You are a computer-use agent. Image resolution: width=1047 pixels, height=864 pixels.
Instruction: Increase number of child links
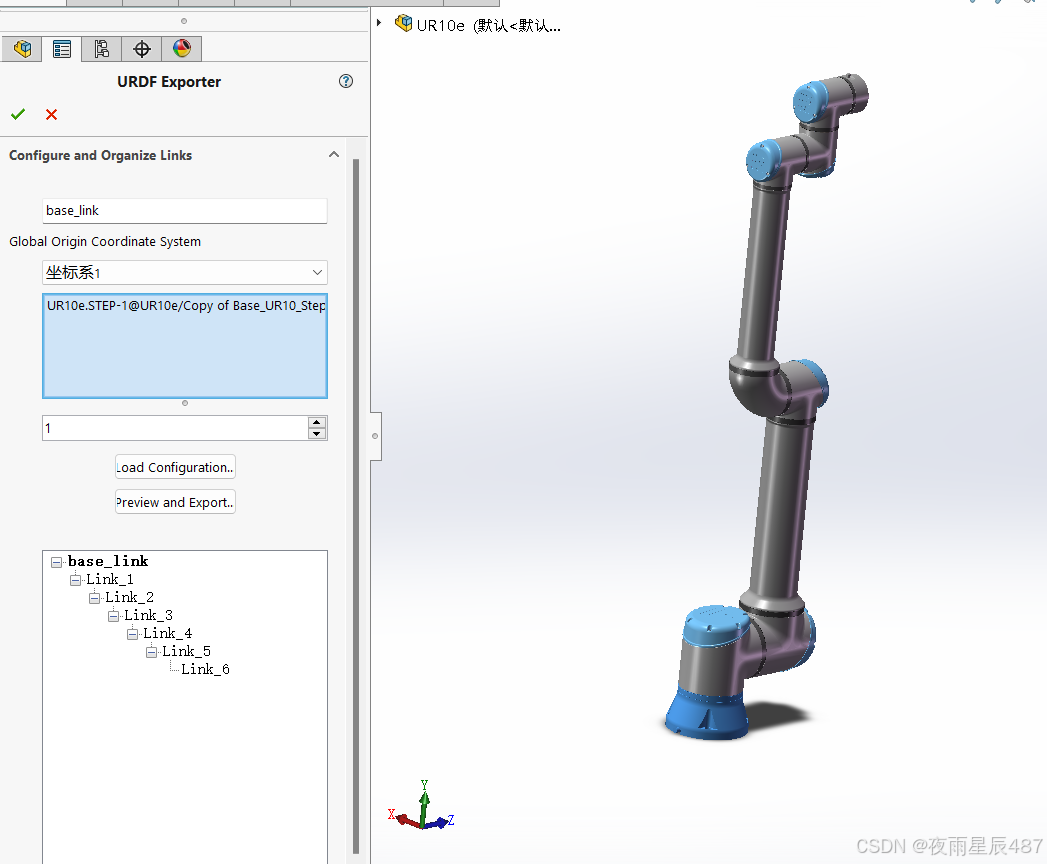click(317, 422)
